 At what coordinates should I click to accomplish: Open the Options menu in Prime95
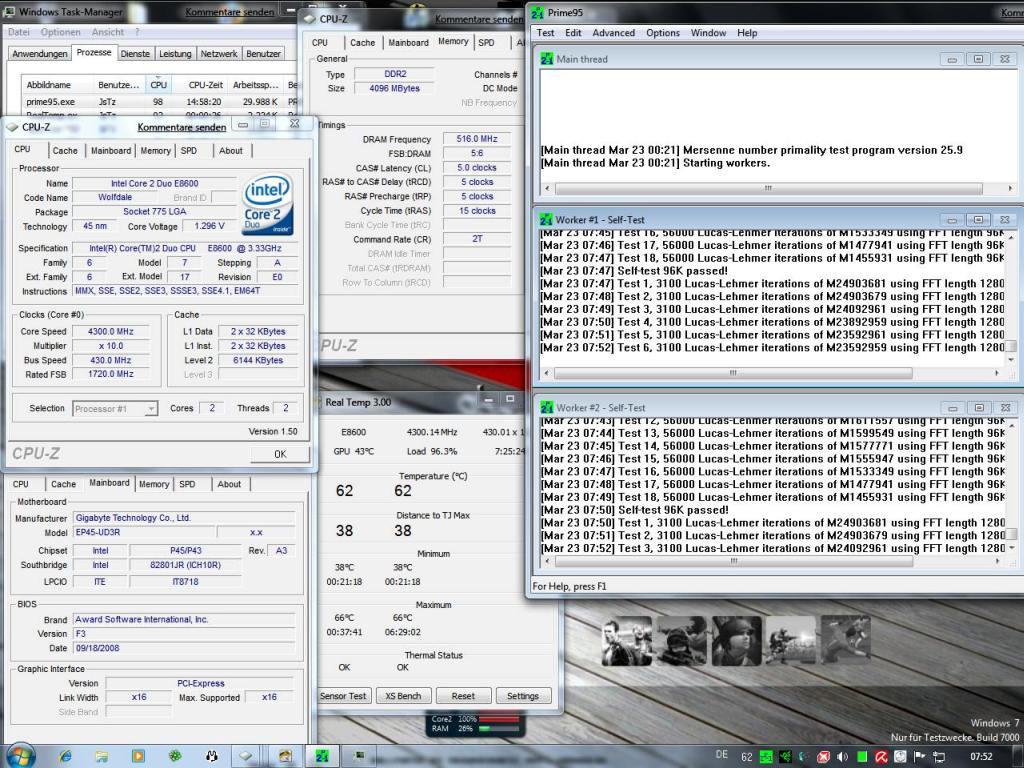(x=663, y=33)
